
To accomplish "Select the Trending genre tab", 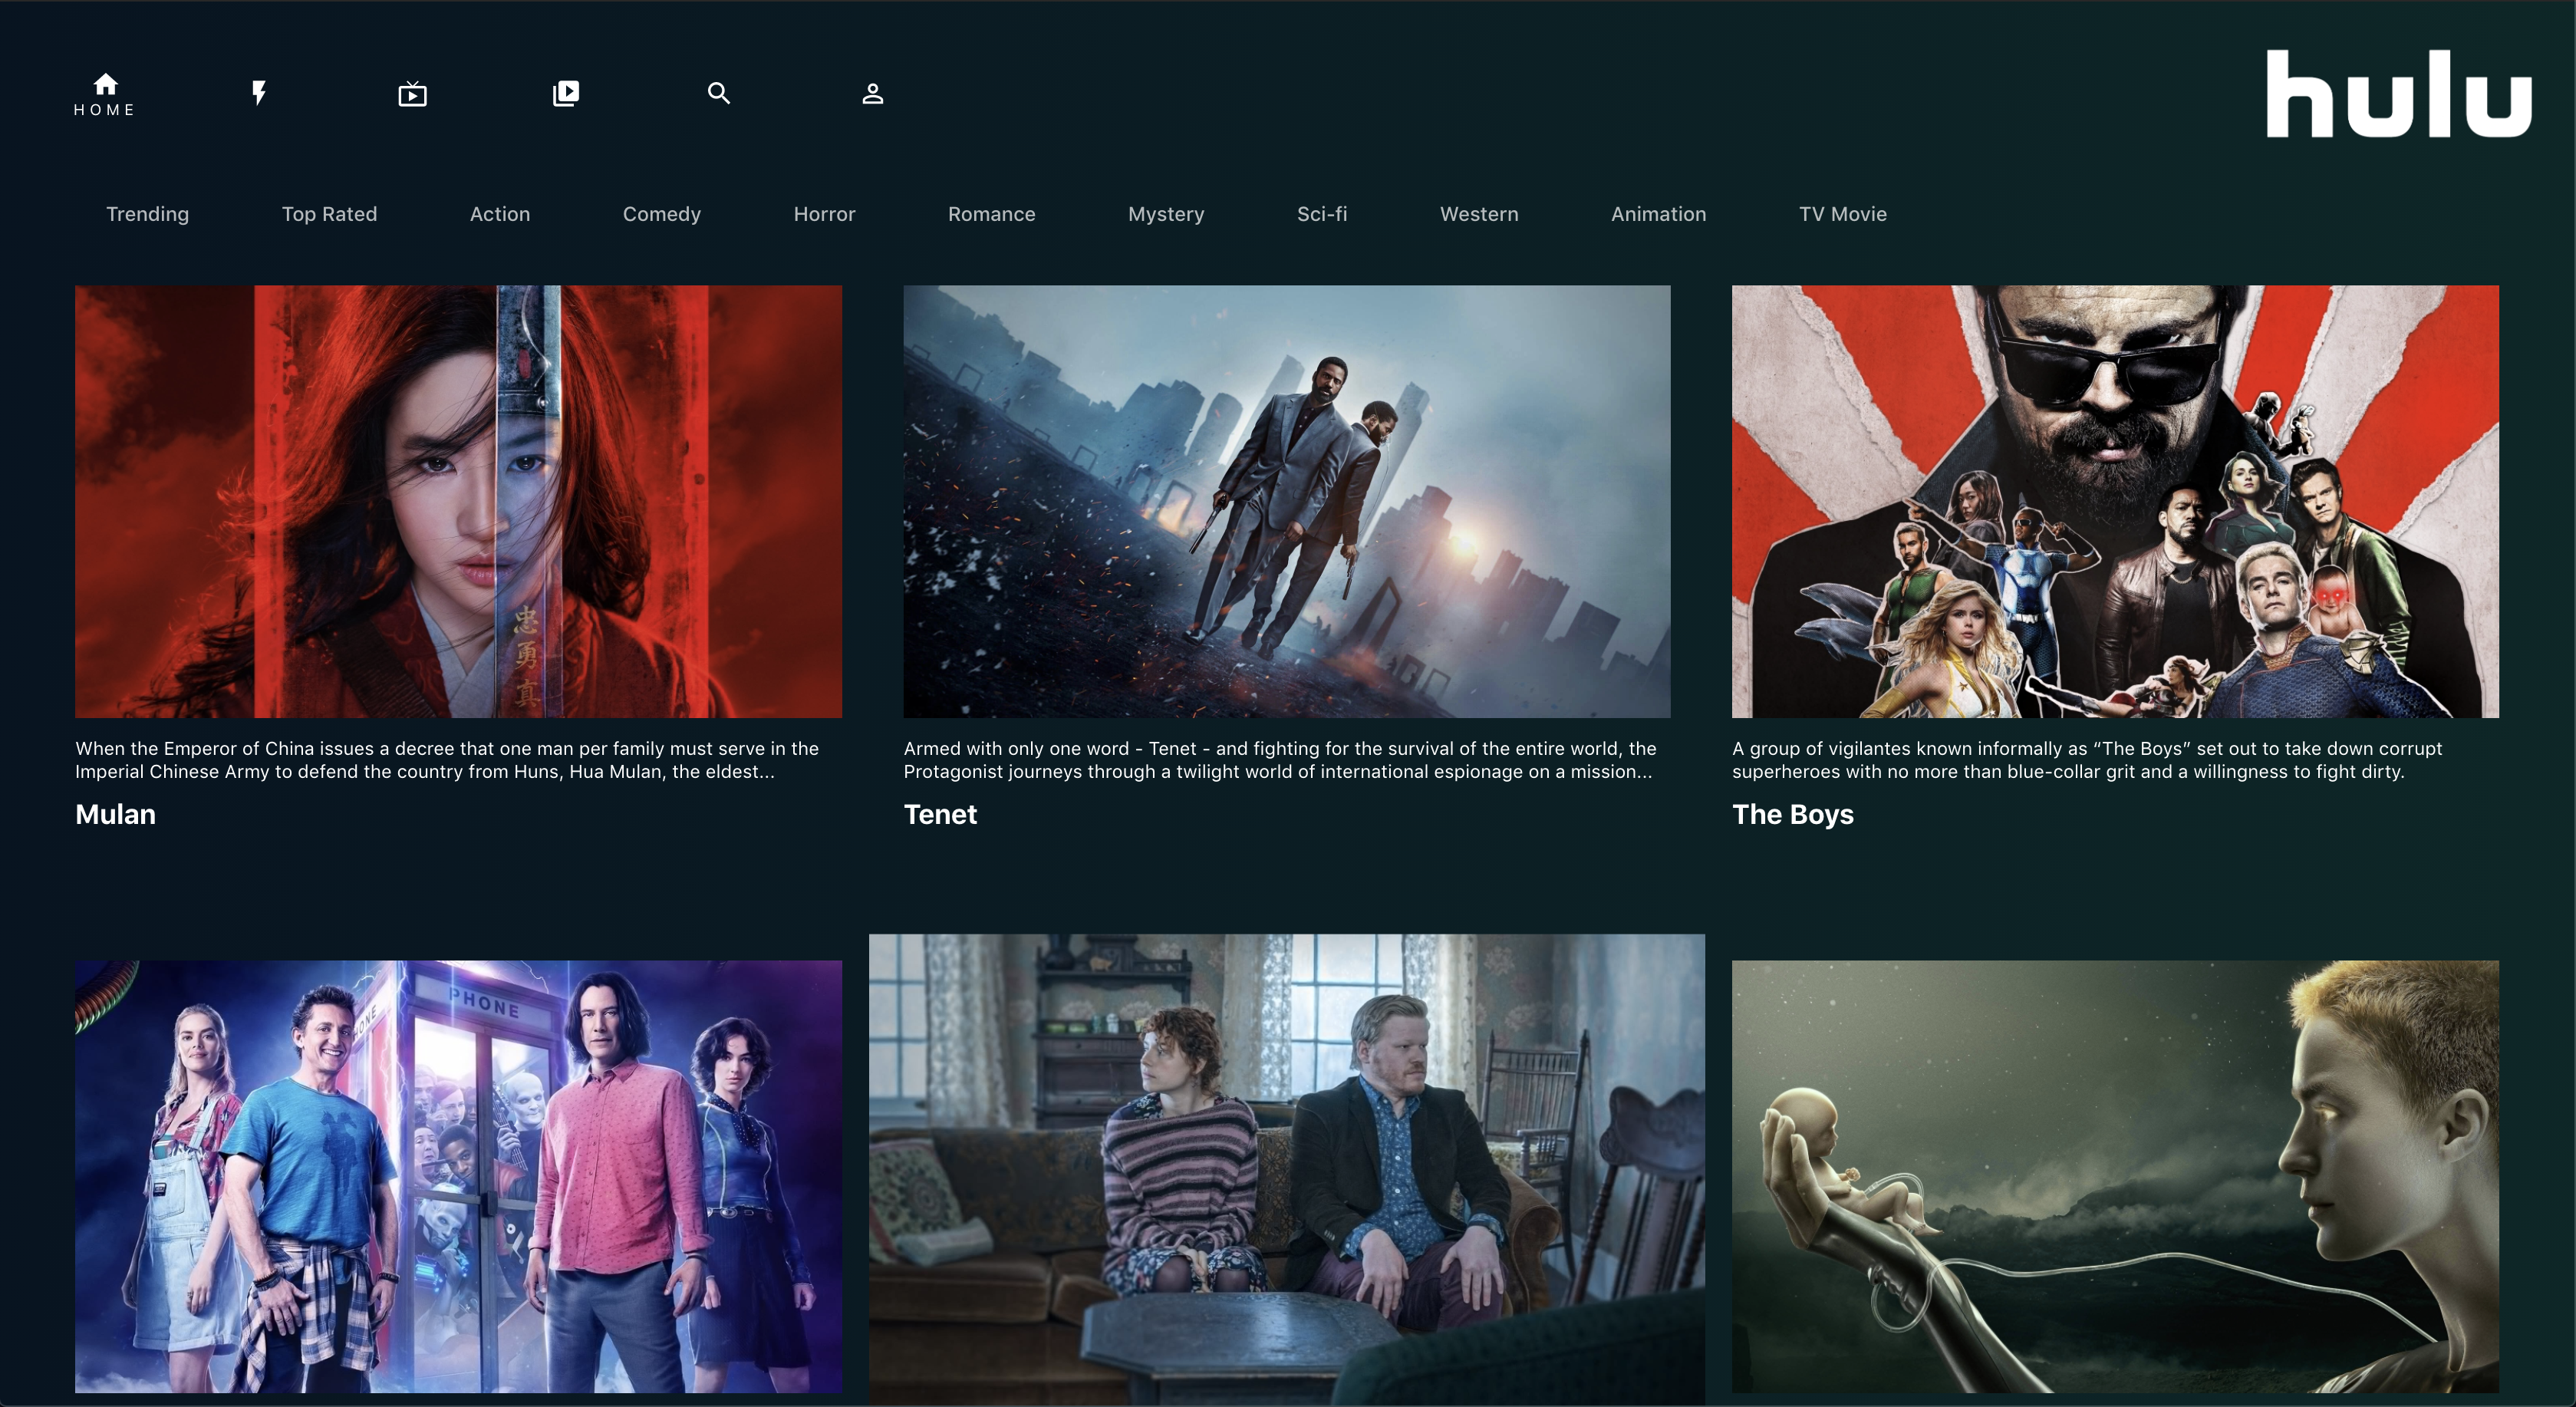I will 148,214.
